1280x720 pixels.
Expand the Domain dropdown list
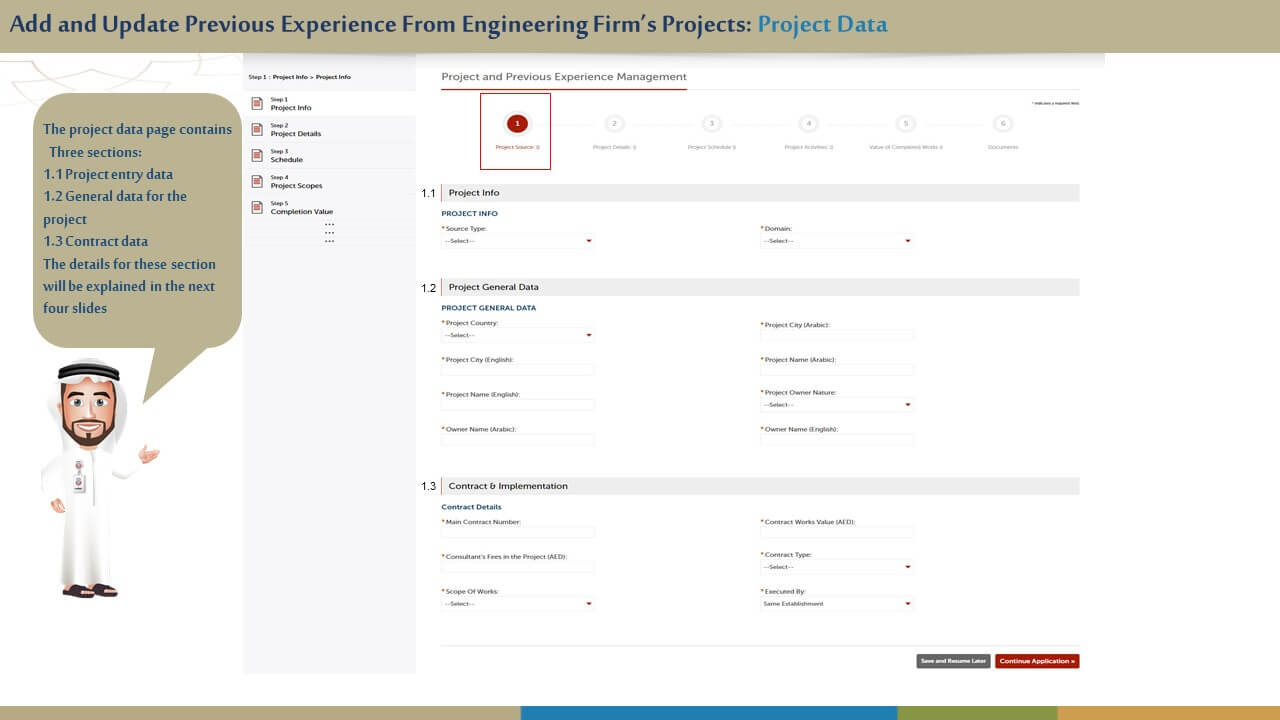point(837,241)
